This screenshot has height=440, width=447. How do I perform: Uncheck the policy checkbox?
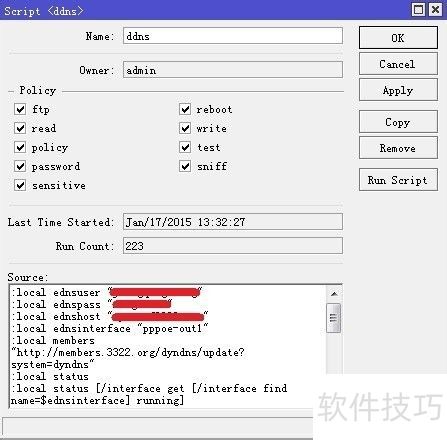click(20, 147)
